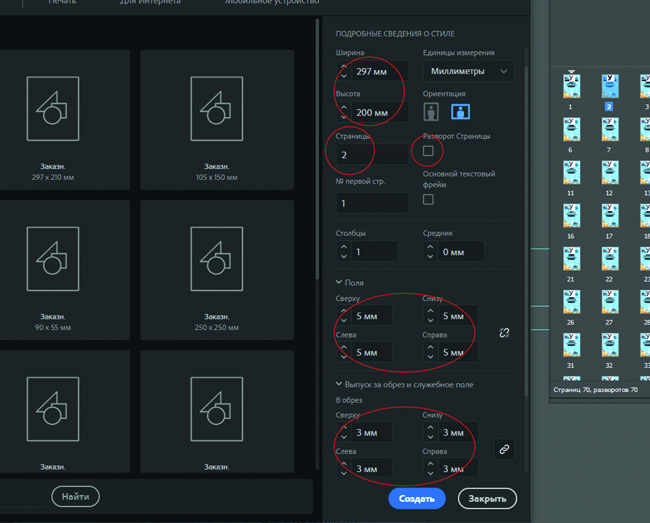The image size is (650, 523).
Task: Toggle the Основной текстовый фрейм checkbox
Action: coord(428,199)
